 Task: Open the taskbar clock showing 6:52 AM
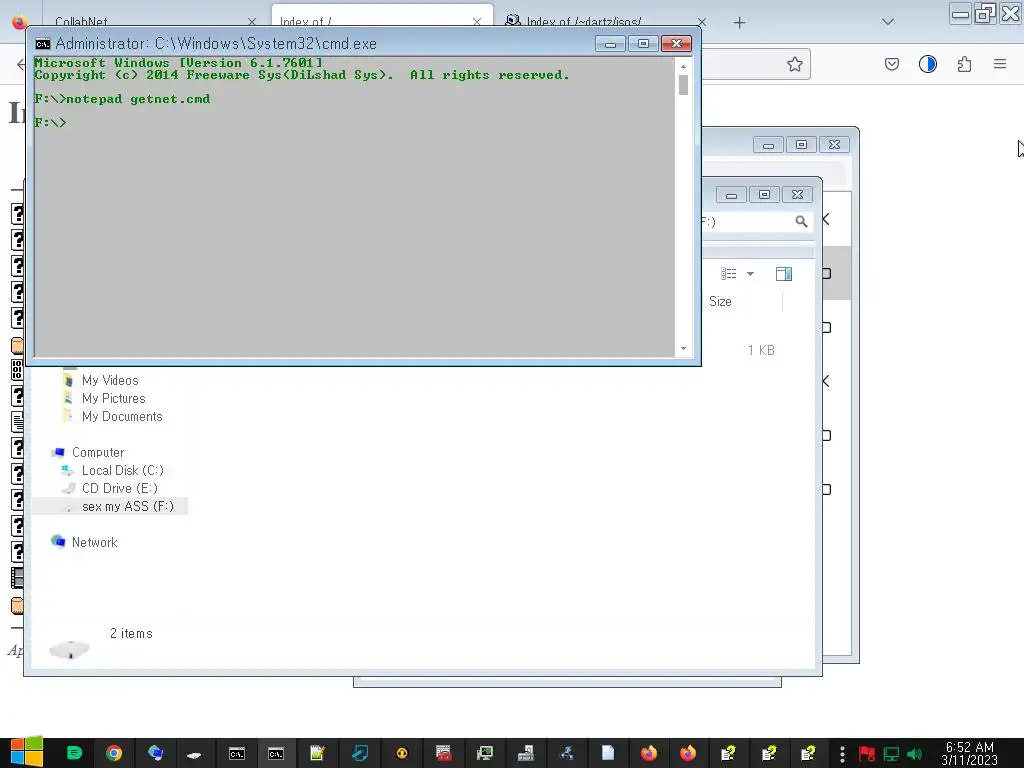coord(970,753)
